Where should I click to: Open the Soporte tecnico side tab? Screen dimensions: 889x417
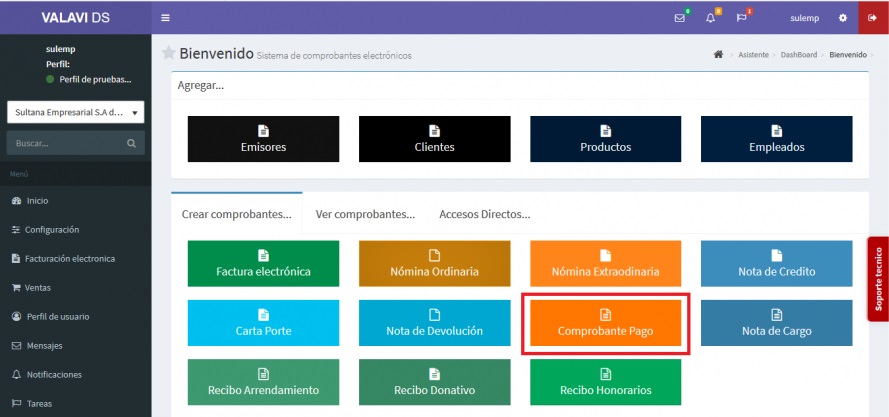click(x=878, y=279)
